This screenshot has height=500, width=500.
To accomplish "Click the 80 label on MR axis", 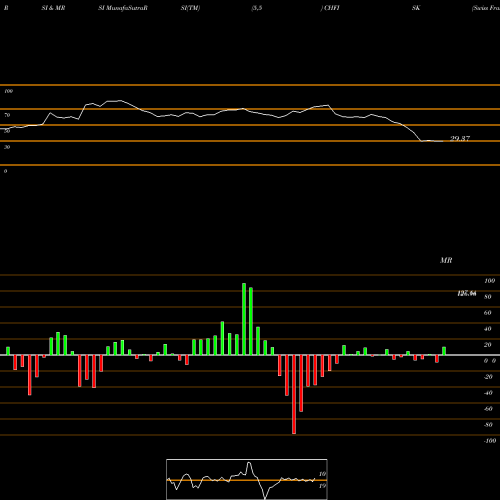I will [x=488, y=297].
